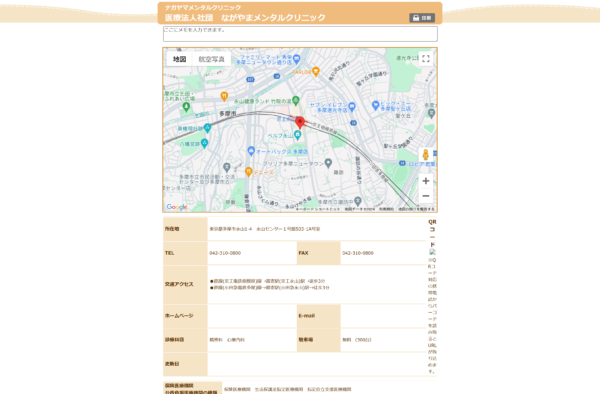The image size is (600, 394).
Task: Click the 印刷 print button
Action: 422,18
